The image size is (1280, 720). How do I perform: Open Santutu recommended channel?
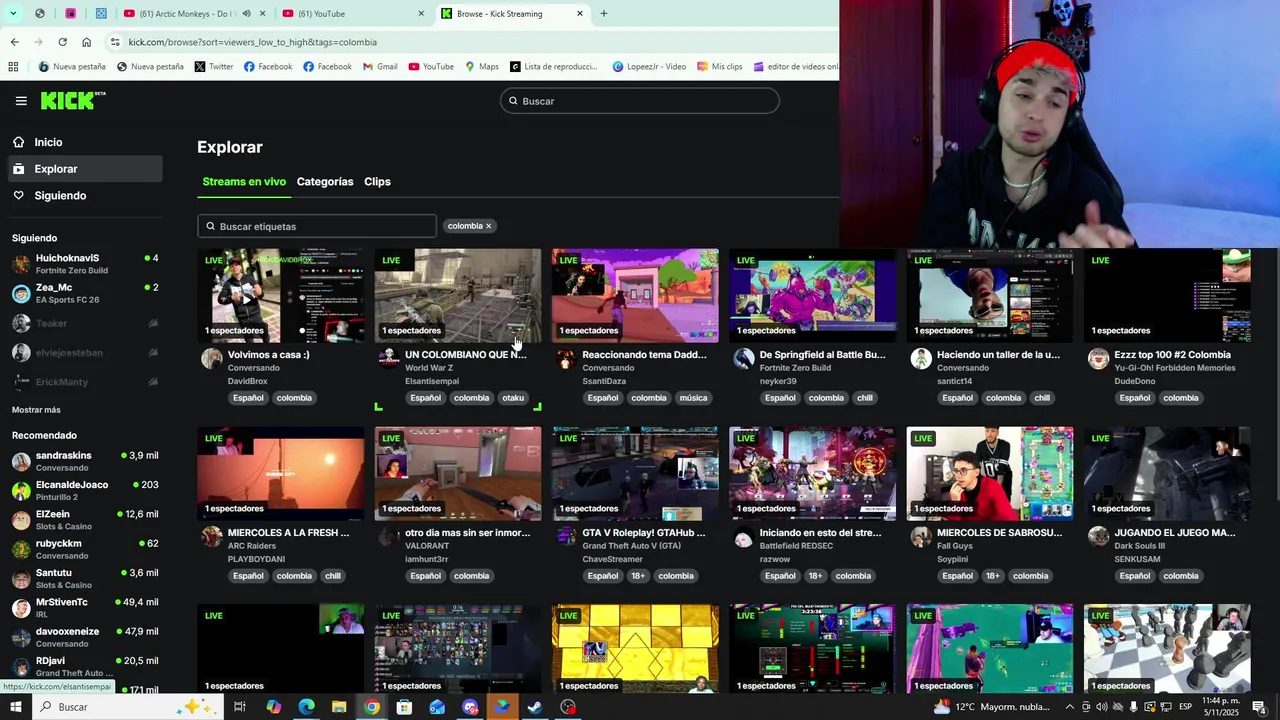[x=85, y=578]
